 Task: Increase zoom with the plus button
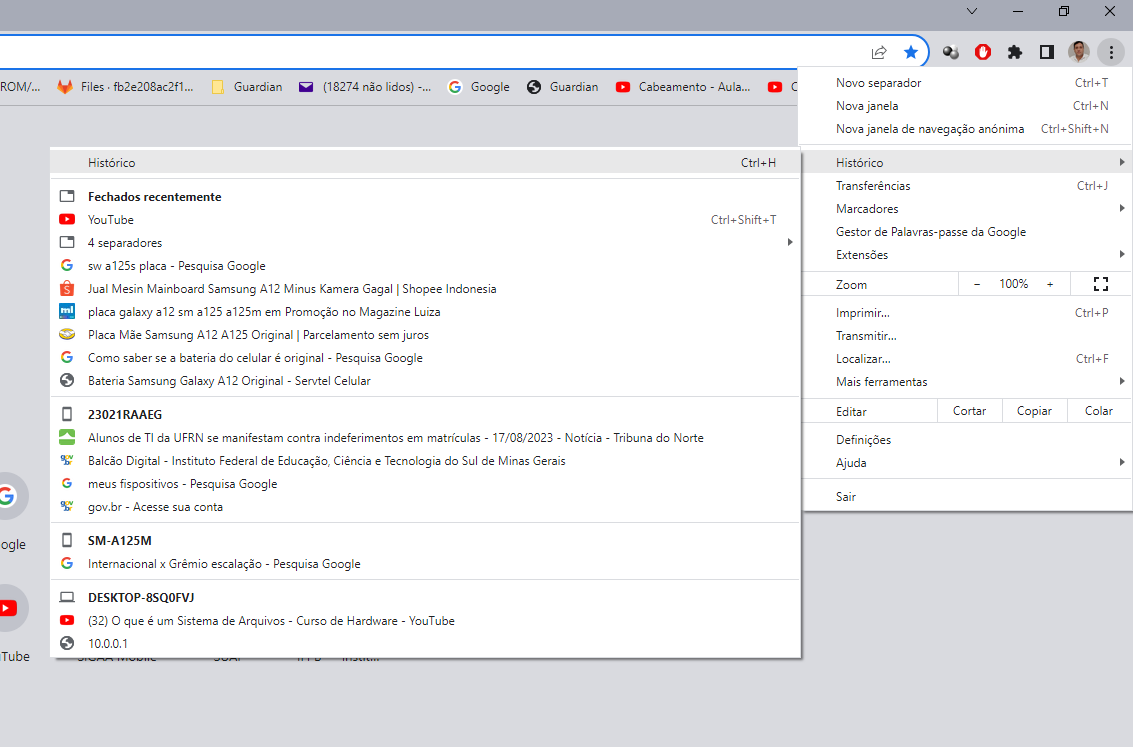coord(1050,284)
